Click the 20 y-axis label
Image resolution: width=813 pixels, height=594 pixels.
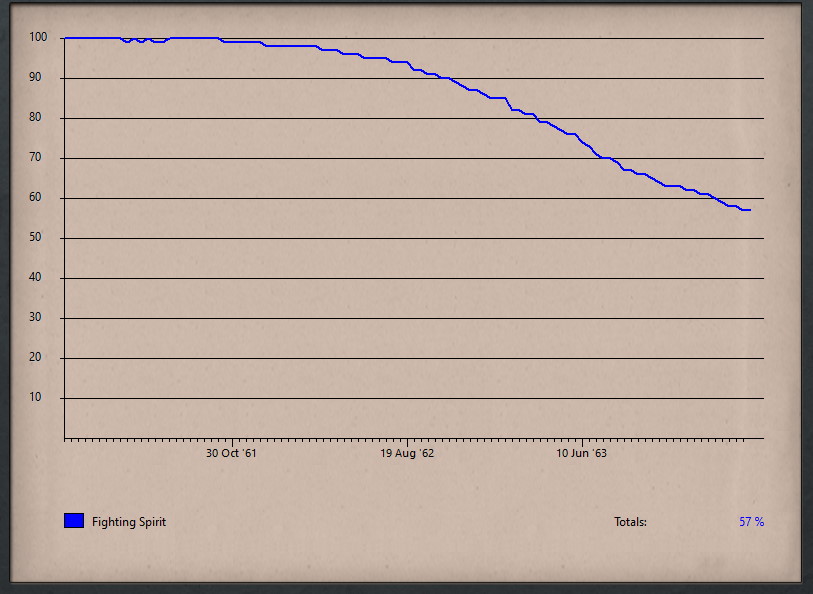[35, 357]
